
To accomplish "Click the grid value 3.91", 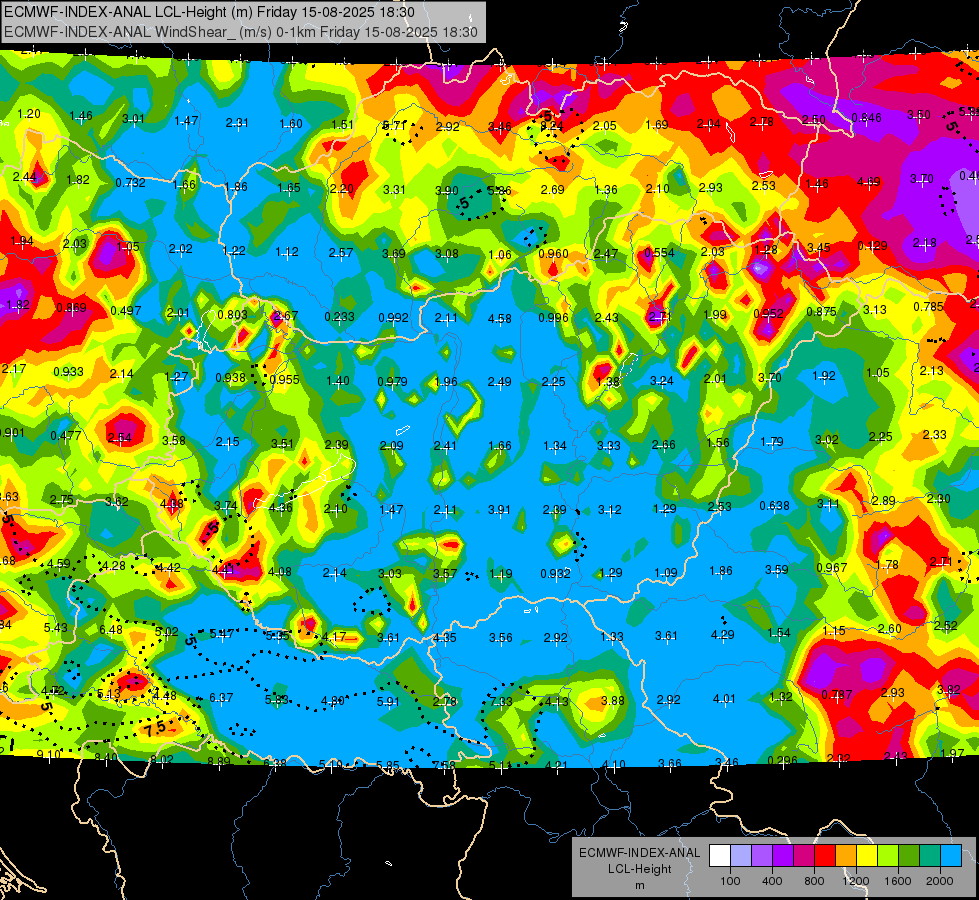I will (499, 510).
